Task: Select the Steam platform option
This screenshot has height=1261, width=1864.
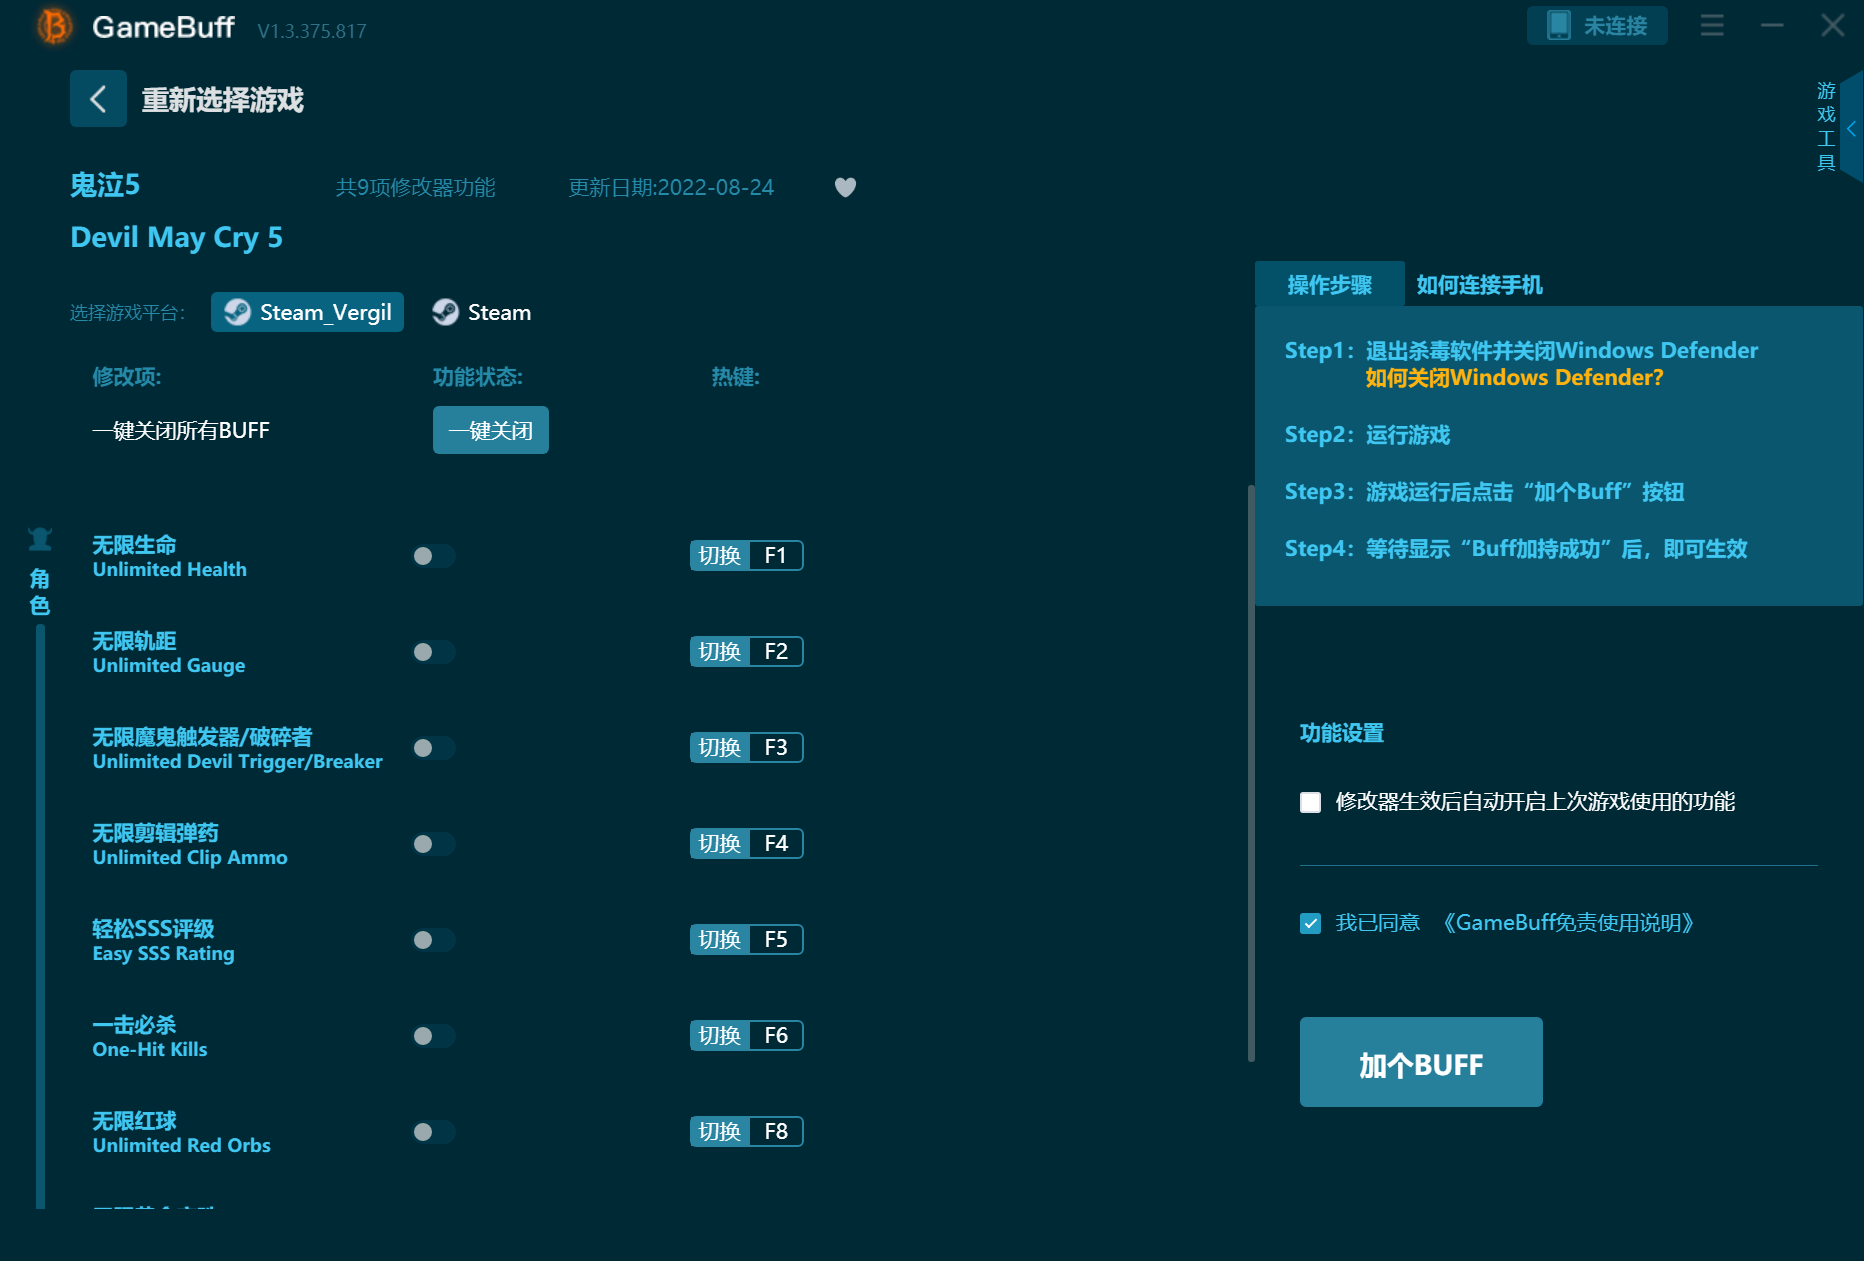Action: coord(482,312)
